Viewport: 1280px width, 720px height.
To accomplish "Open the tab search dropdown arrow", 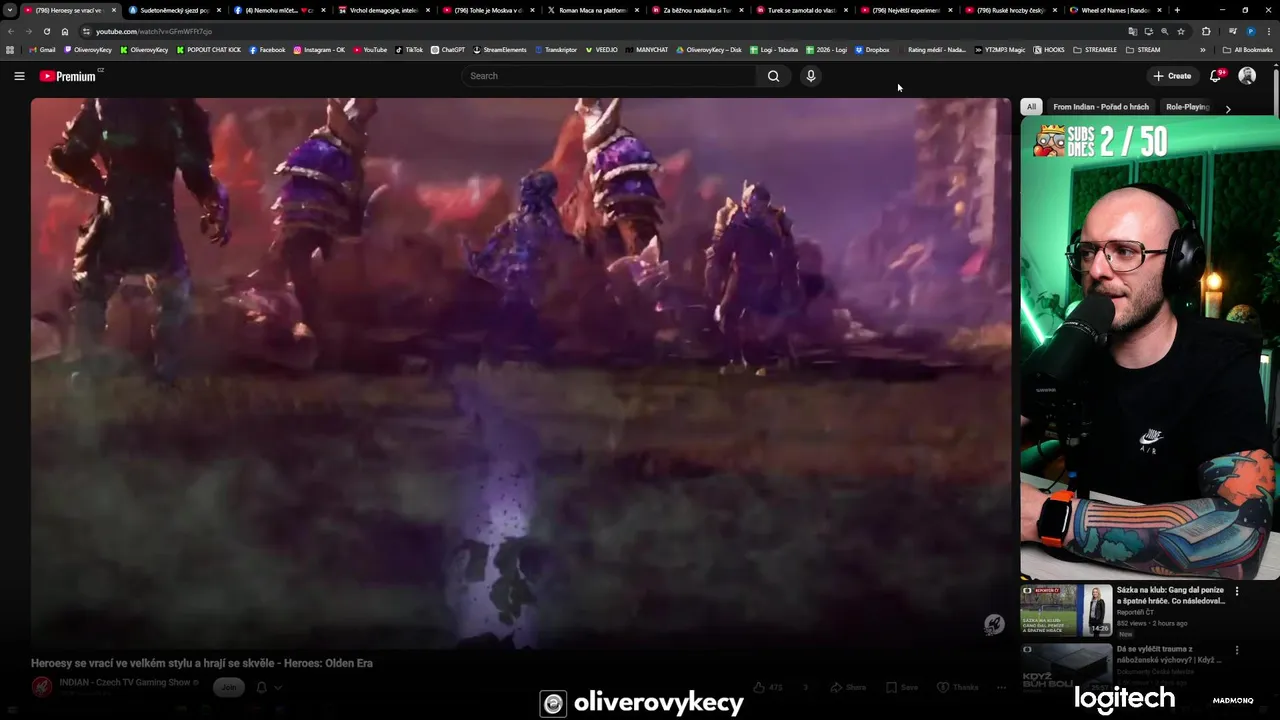I will (x=10, y=10).
